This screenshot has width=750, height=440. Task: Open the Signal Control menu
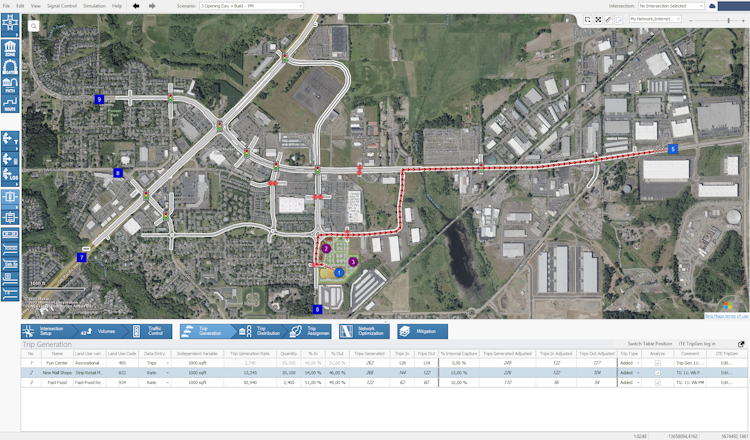pyautogui.click(x=62, y=6)
